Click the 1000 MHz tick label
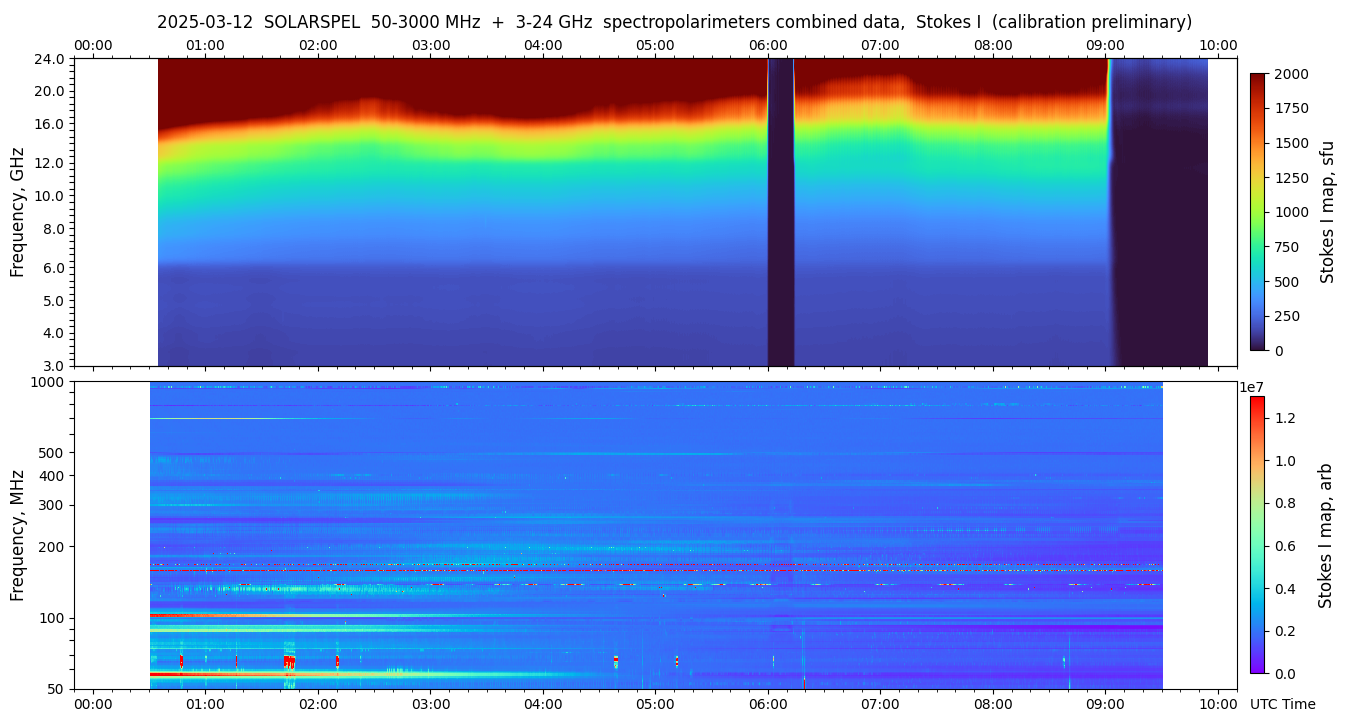This screenshot has height=725, width=1350. [48, 382]
